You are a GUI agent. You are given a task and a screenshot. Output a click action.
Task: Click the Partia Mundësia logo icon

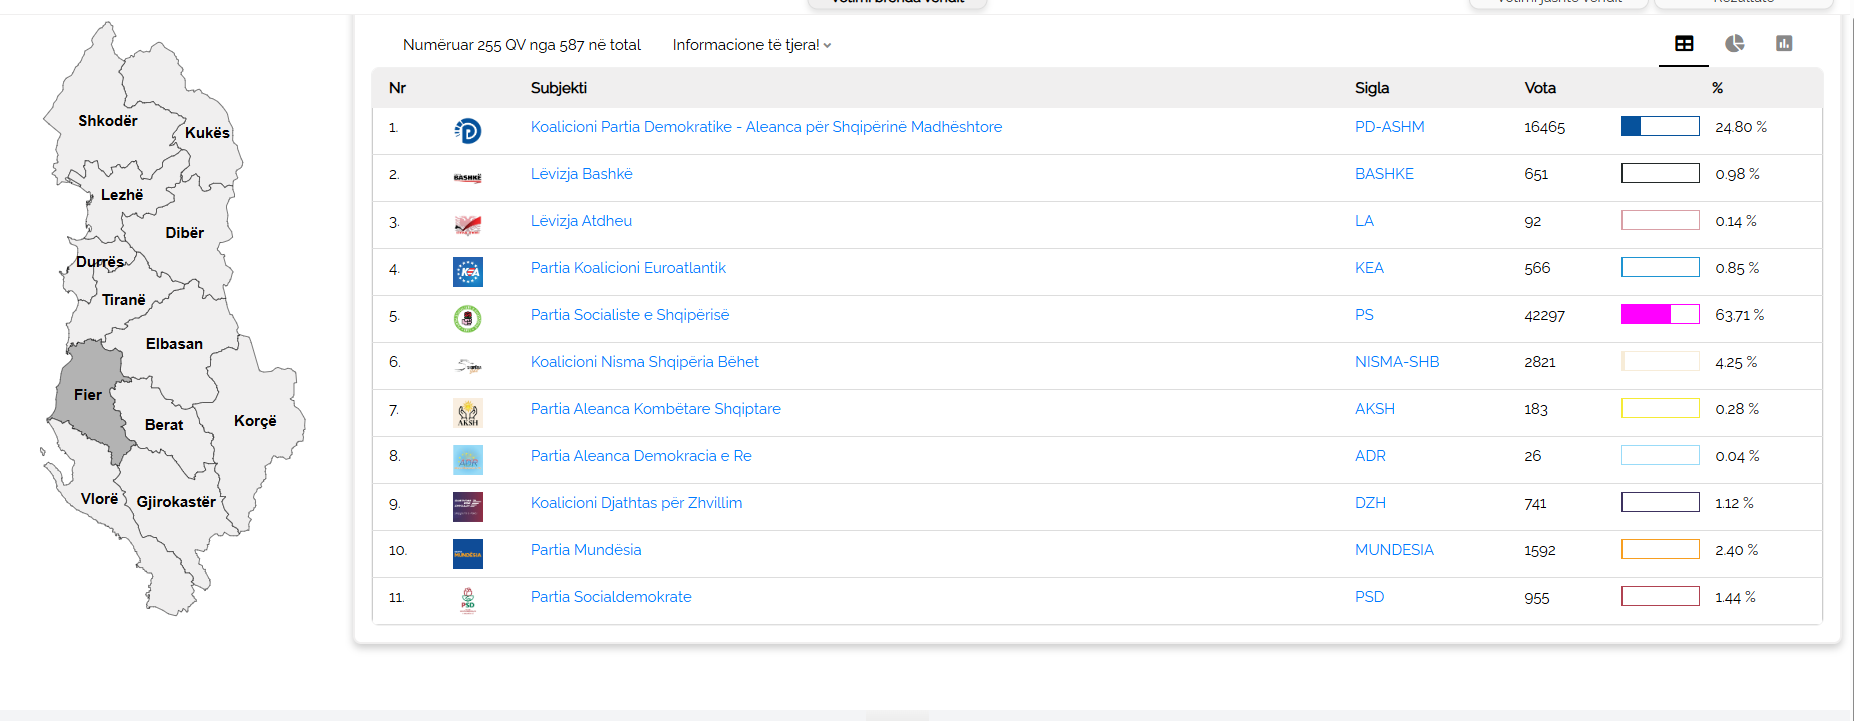pos(467,554)
